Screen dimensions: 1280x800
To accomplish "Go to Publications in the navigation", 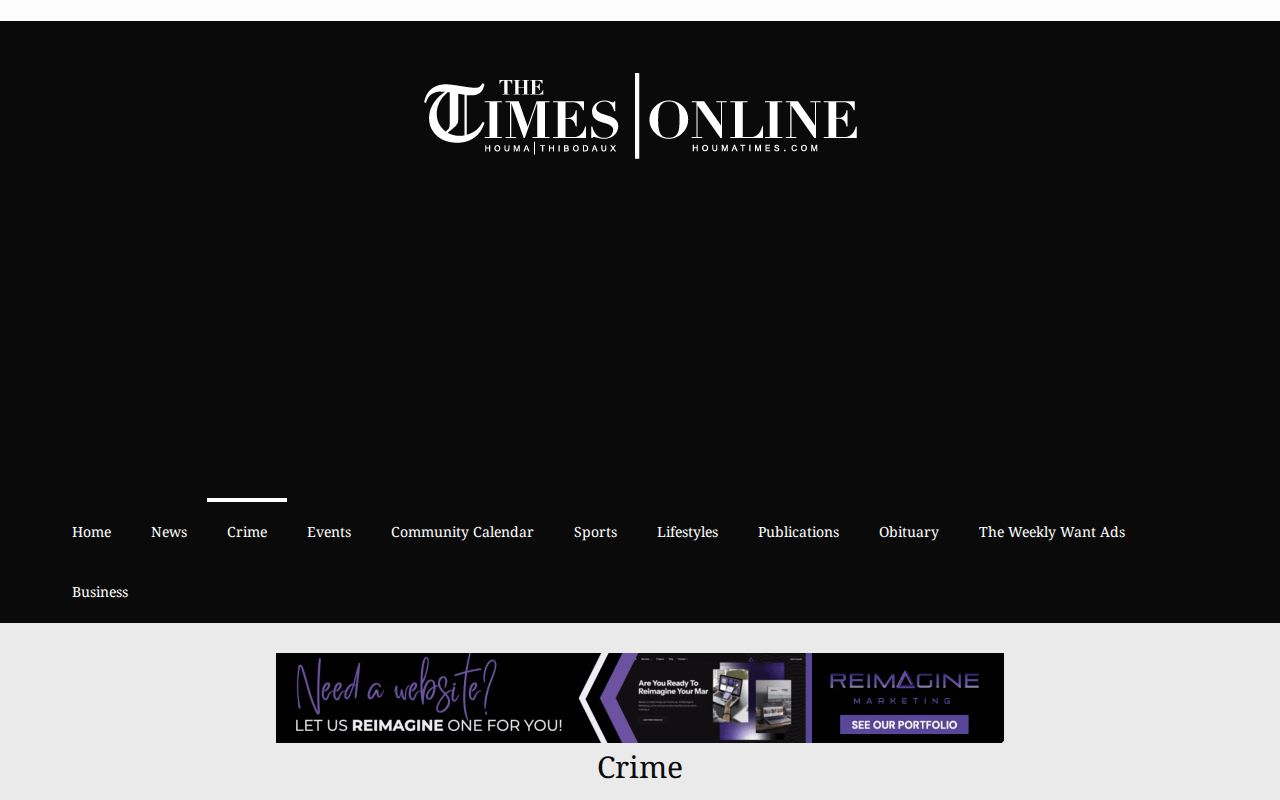I will click(798, 532).
